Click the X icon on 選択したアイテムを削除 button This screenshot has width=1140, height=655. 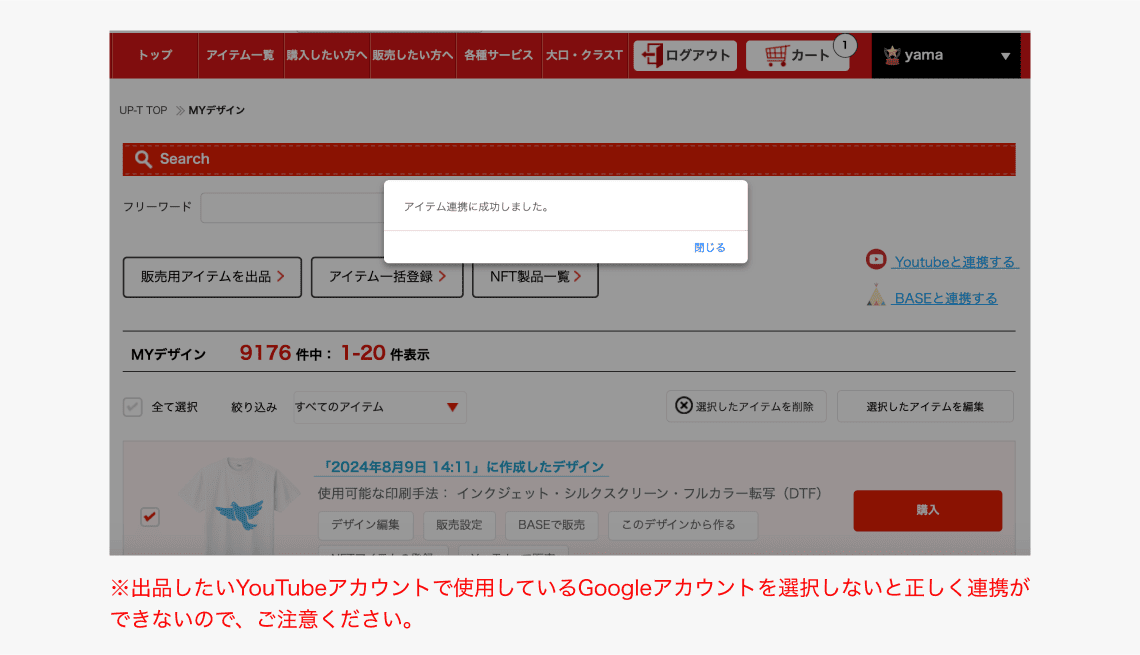coord(684,406)
